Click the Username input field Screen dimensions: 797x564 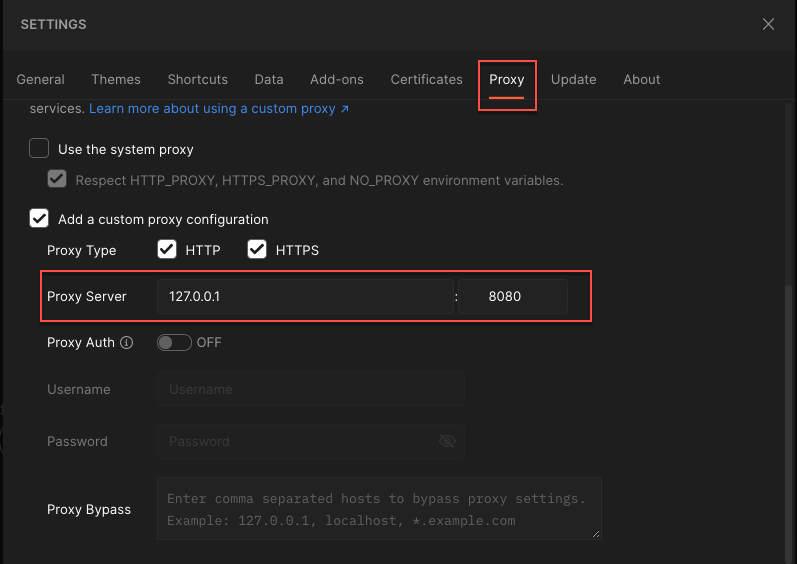(311, 389)
